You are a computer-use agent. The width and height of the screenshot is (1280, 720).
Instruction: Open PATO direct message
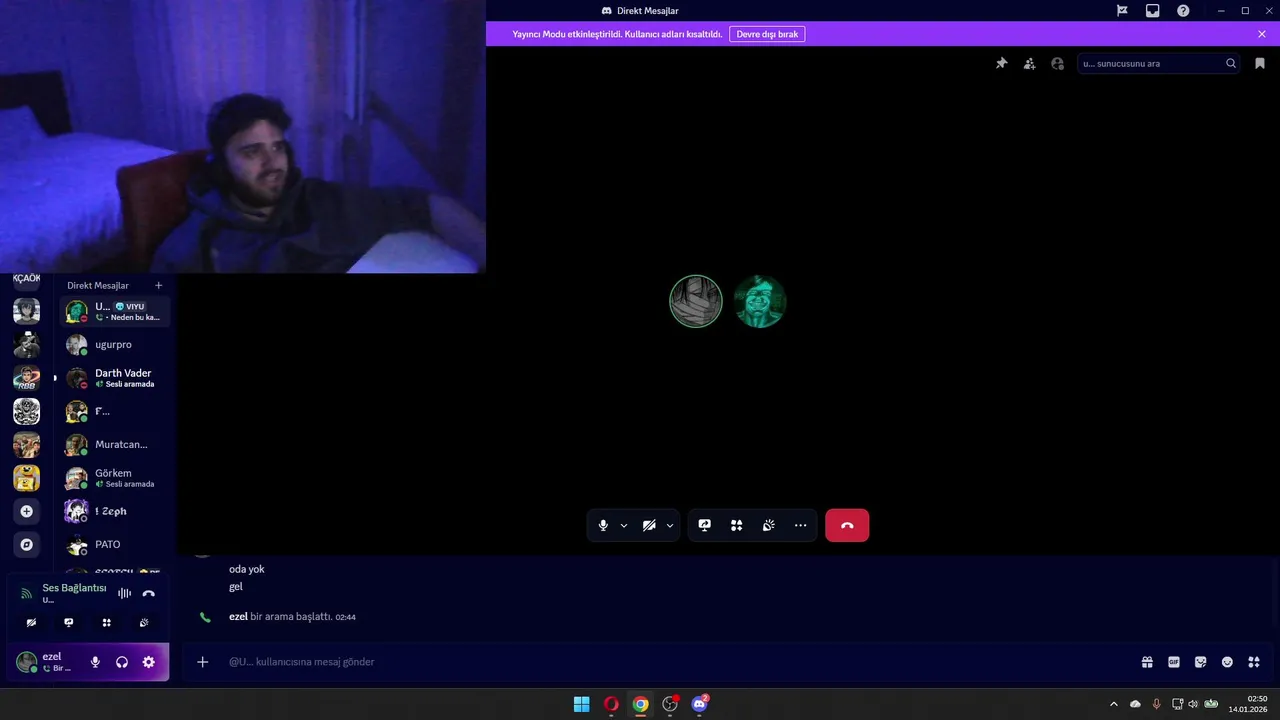point(115,544)
